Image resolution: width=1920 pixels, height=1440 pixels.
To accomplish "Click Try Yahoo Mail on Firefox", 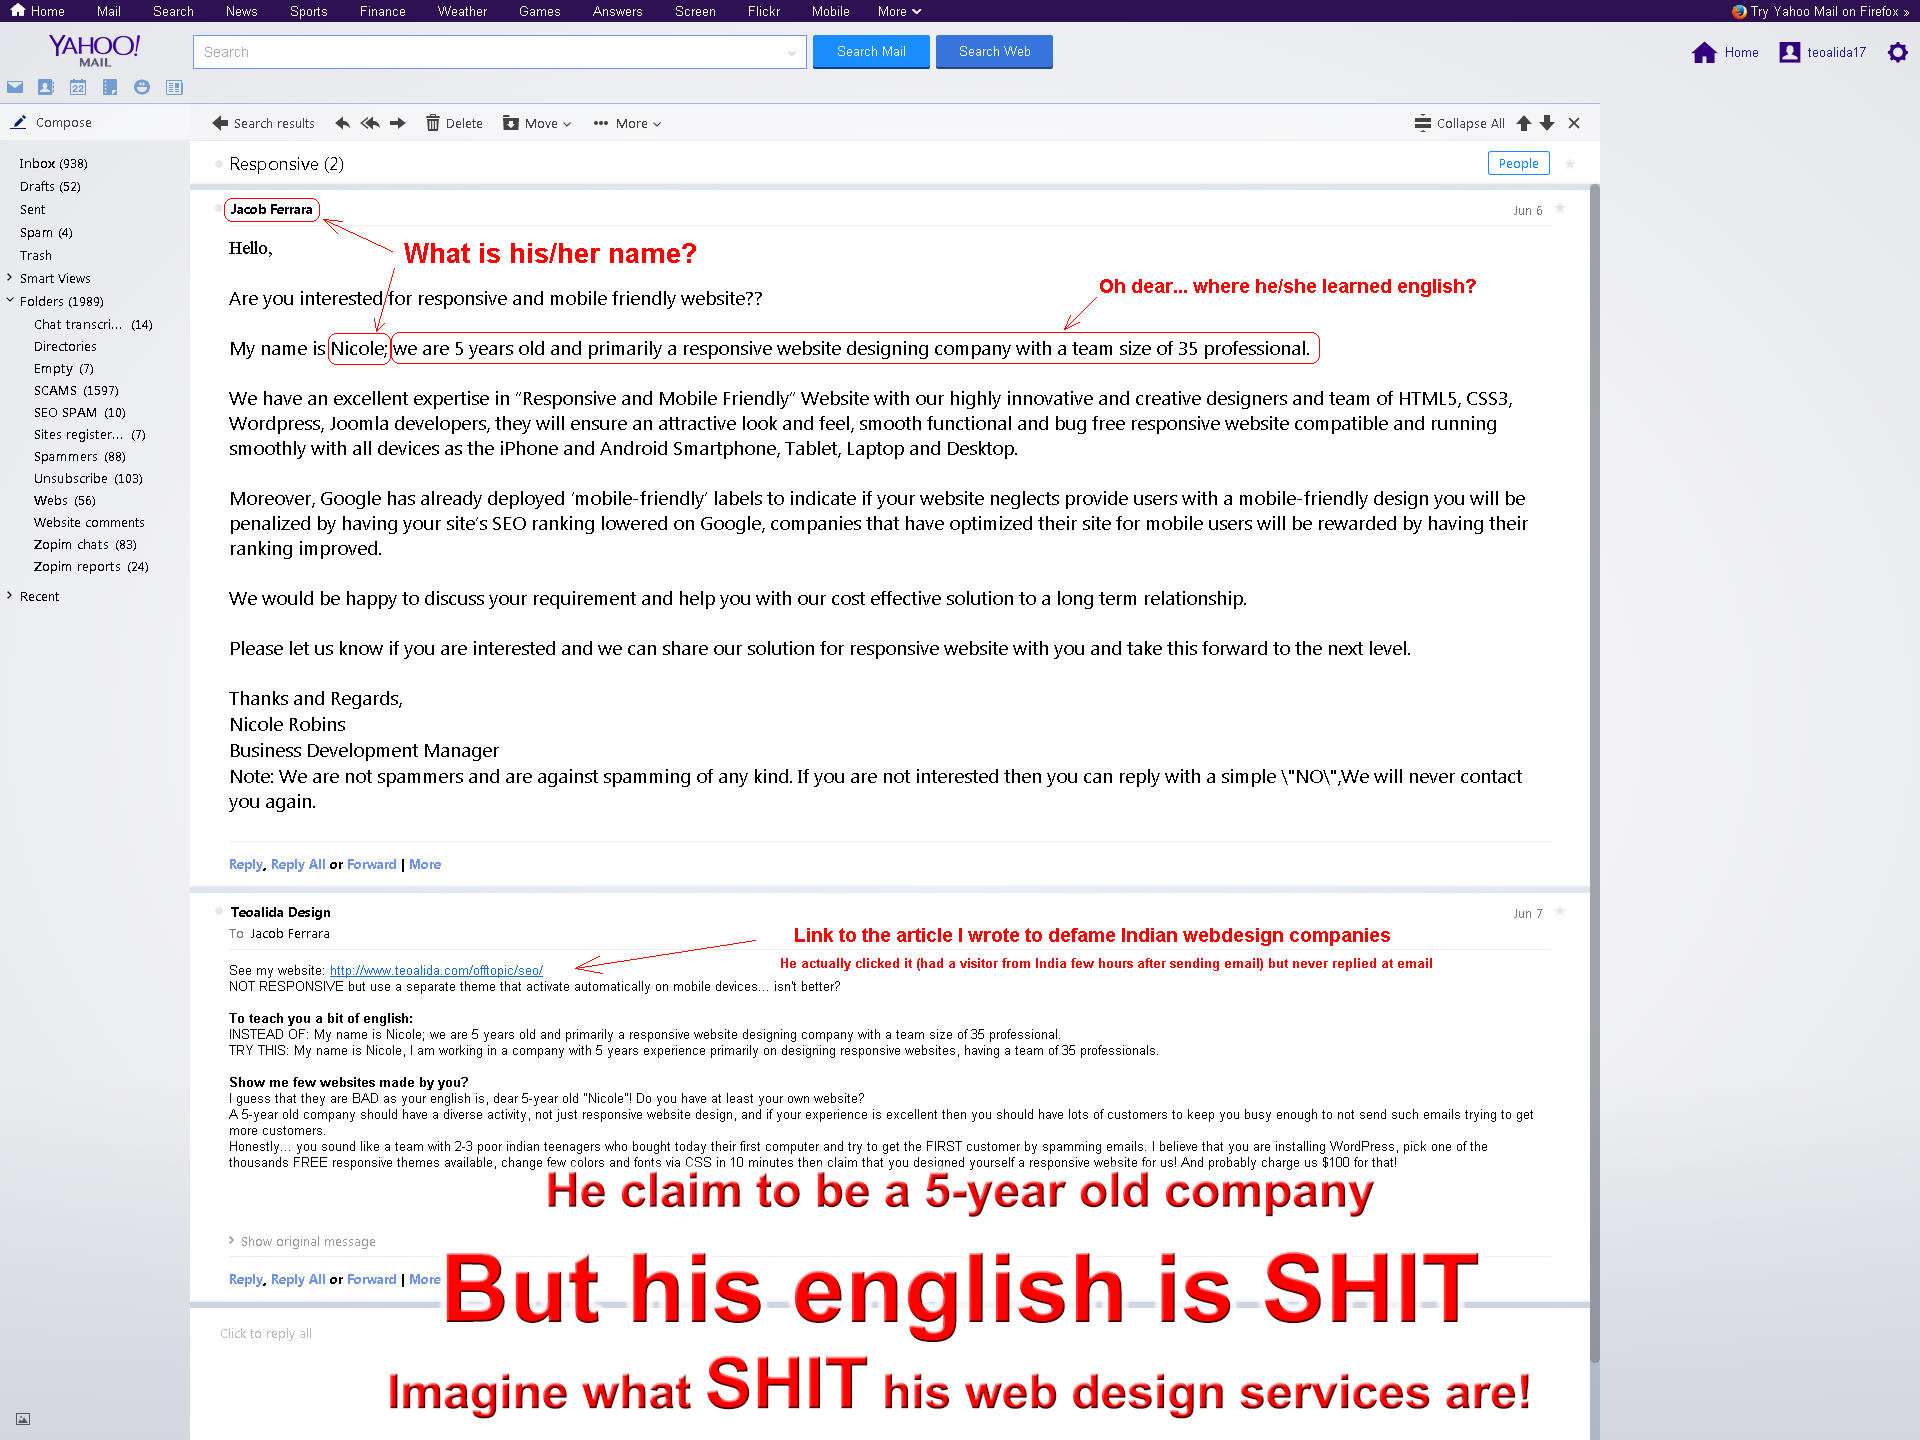I will click(x=1822, y=11).
